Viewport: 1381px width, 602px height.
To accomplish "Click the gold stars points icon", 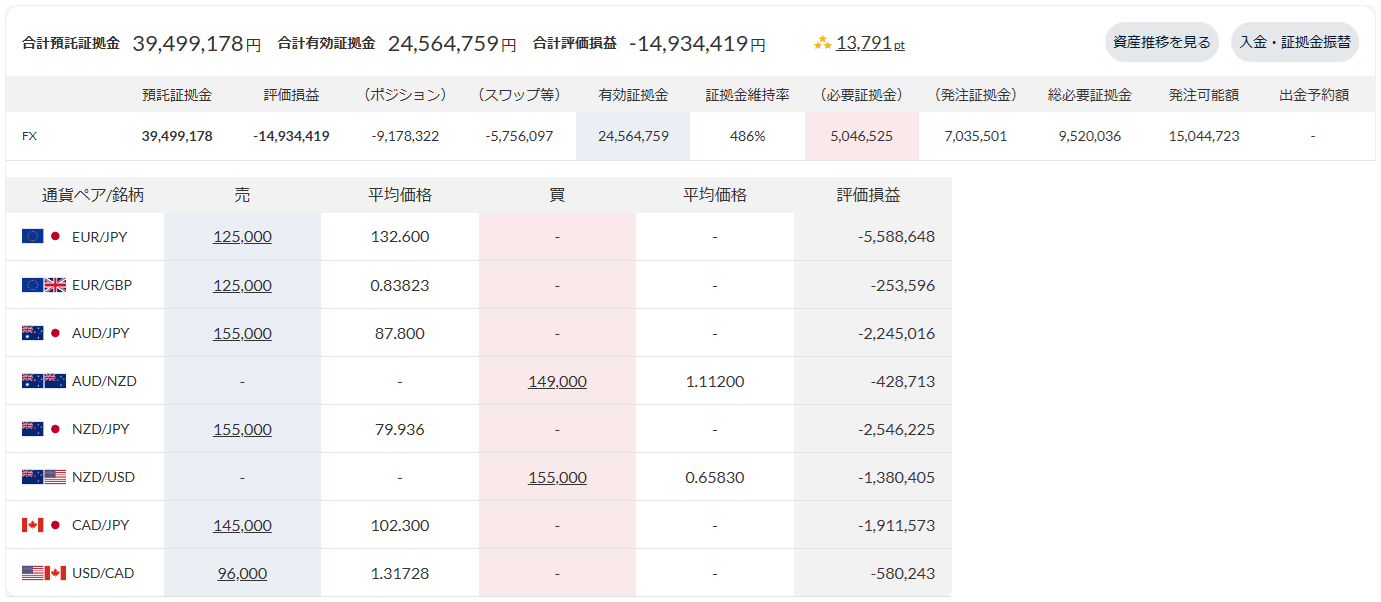I will pos(822,43).
